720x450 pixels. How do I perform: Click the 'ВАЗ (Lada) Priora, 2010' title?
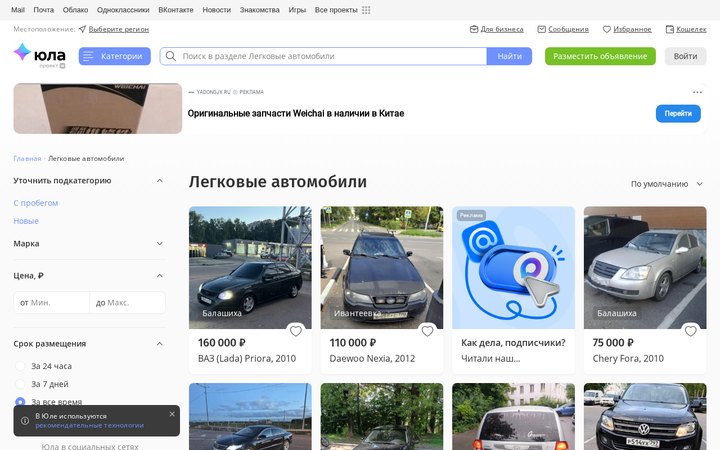click(247, 359)
